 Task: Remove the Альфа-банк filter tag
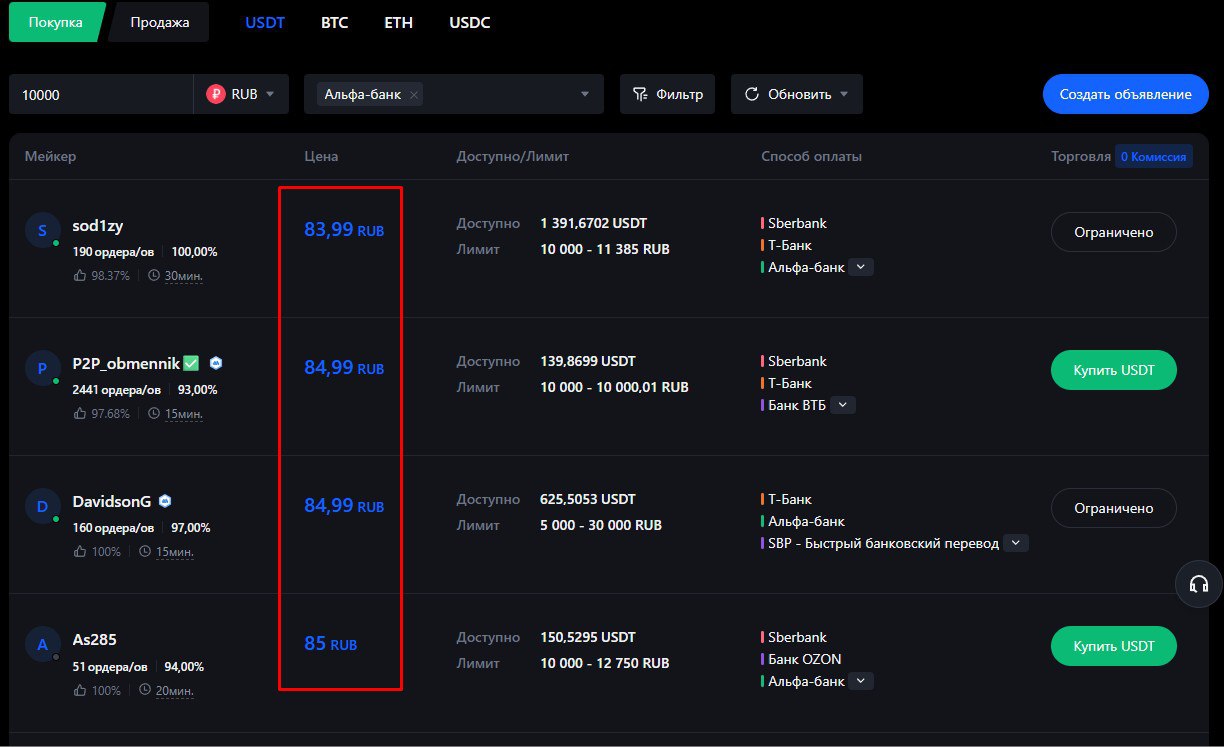pyautogui.click(x=414, y=95)
